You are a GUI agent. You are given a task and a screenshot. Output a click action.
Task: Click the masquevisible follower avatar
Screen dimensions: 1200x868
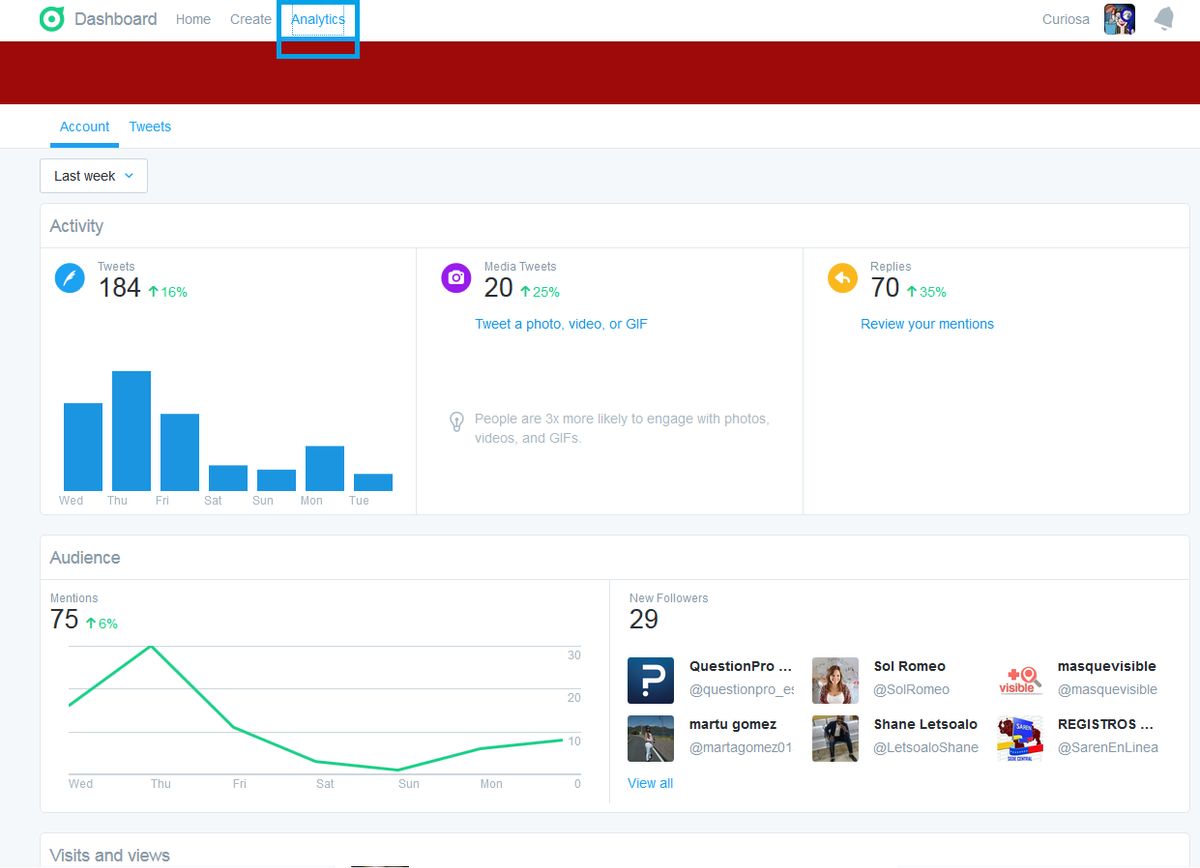pyautogui.click(x=1019, y=679)
